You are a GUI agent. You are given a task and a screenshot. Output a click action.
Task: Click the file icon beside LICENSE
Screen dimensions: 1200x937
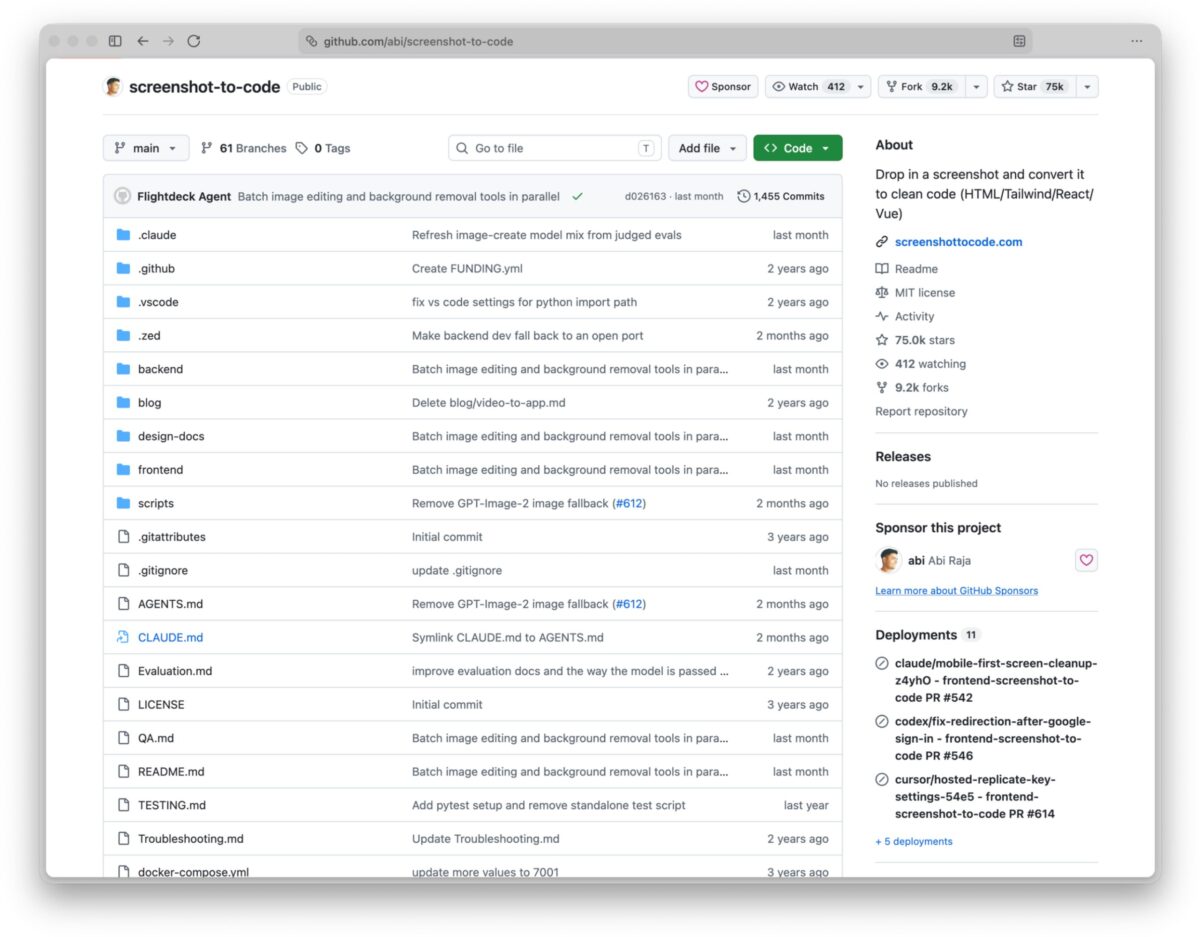123,704
